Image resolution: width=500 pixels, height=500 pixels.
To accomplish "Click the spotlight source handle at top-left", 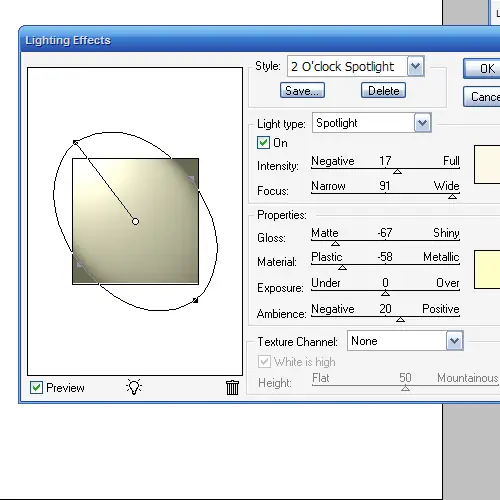I will click(76, 143).
